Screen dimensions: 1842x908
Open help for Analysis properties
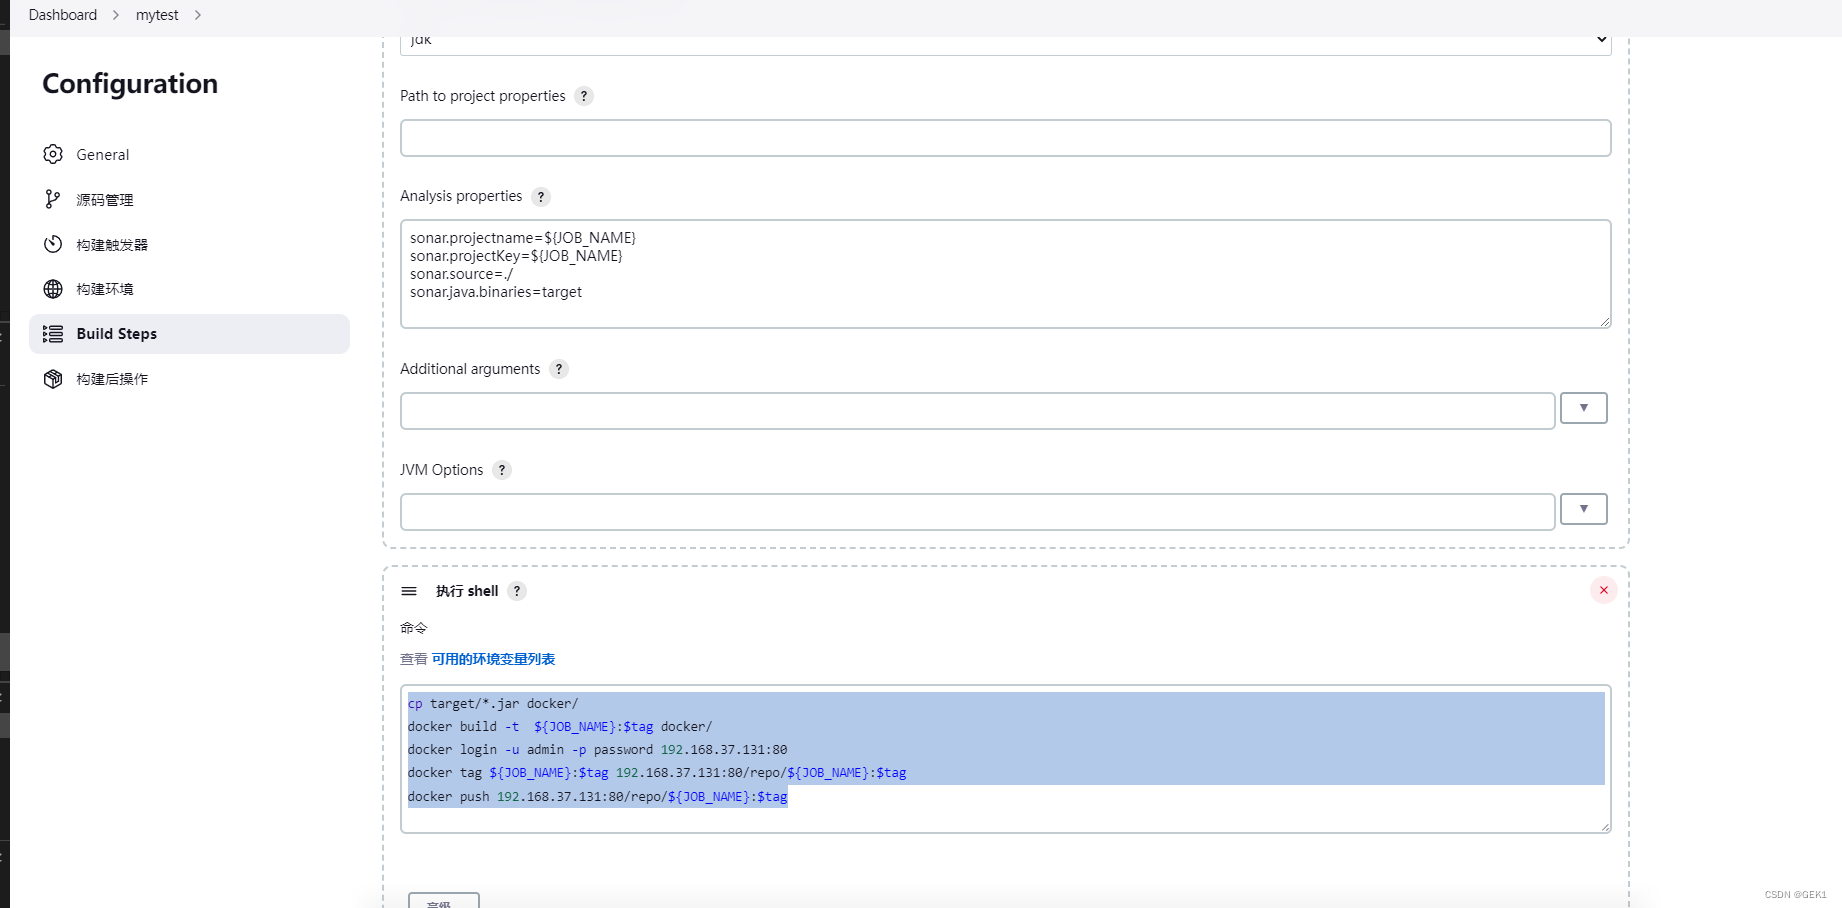541,197
